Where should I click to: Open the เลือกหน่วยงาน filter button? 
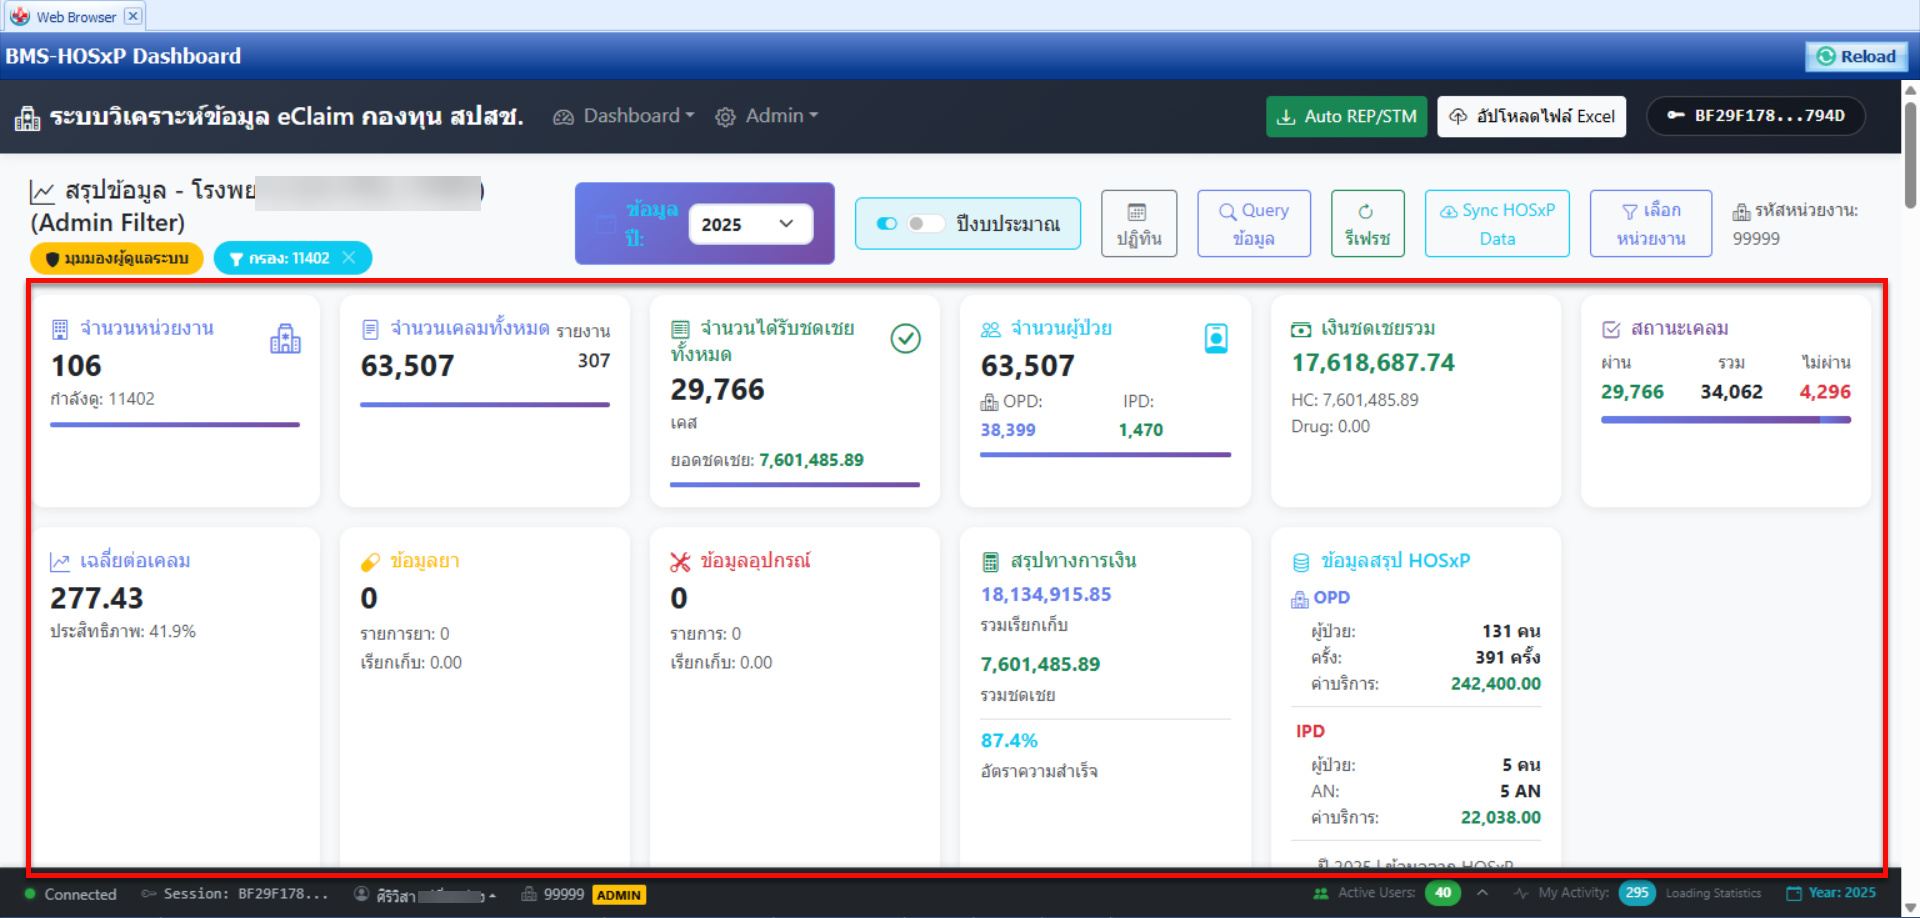click(x=1650, y=224)
